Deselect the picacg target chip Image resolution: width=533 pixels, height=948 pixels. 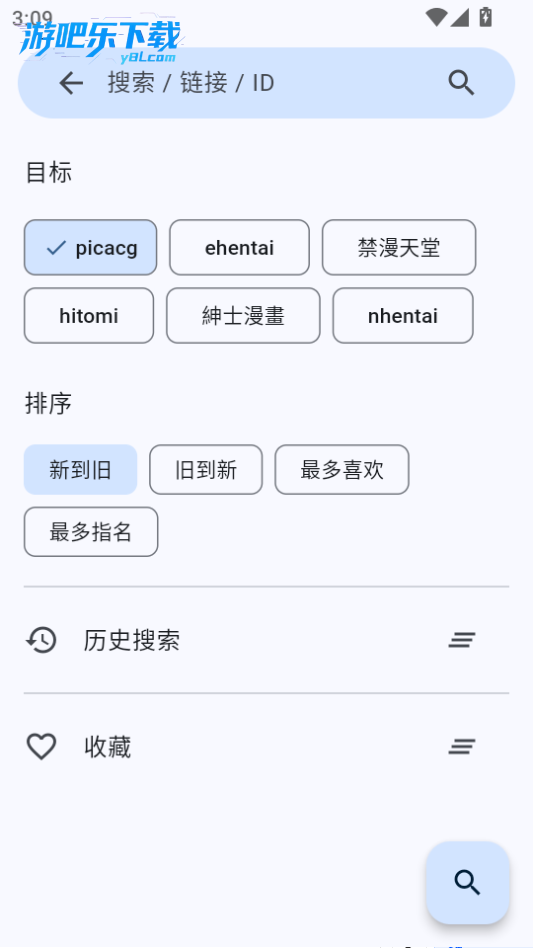click(91, 247)
